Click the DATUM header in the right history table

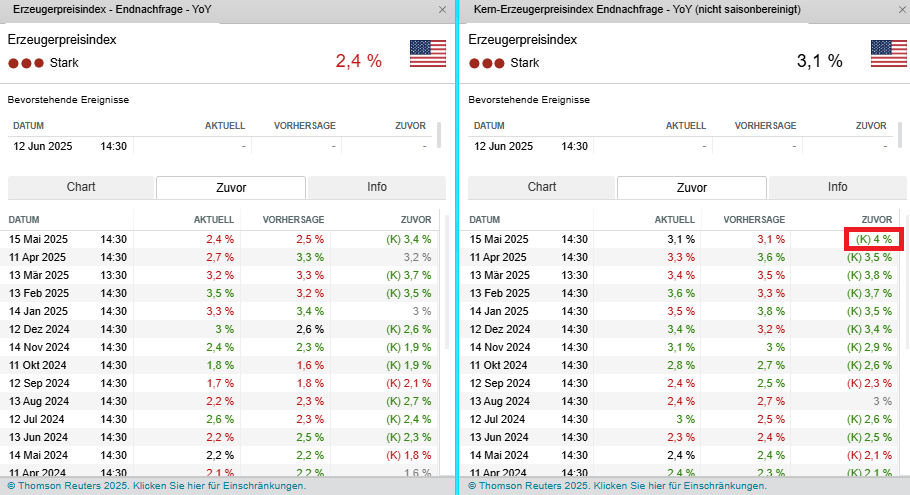click(x=485, y=220)
